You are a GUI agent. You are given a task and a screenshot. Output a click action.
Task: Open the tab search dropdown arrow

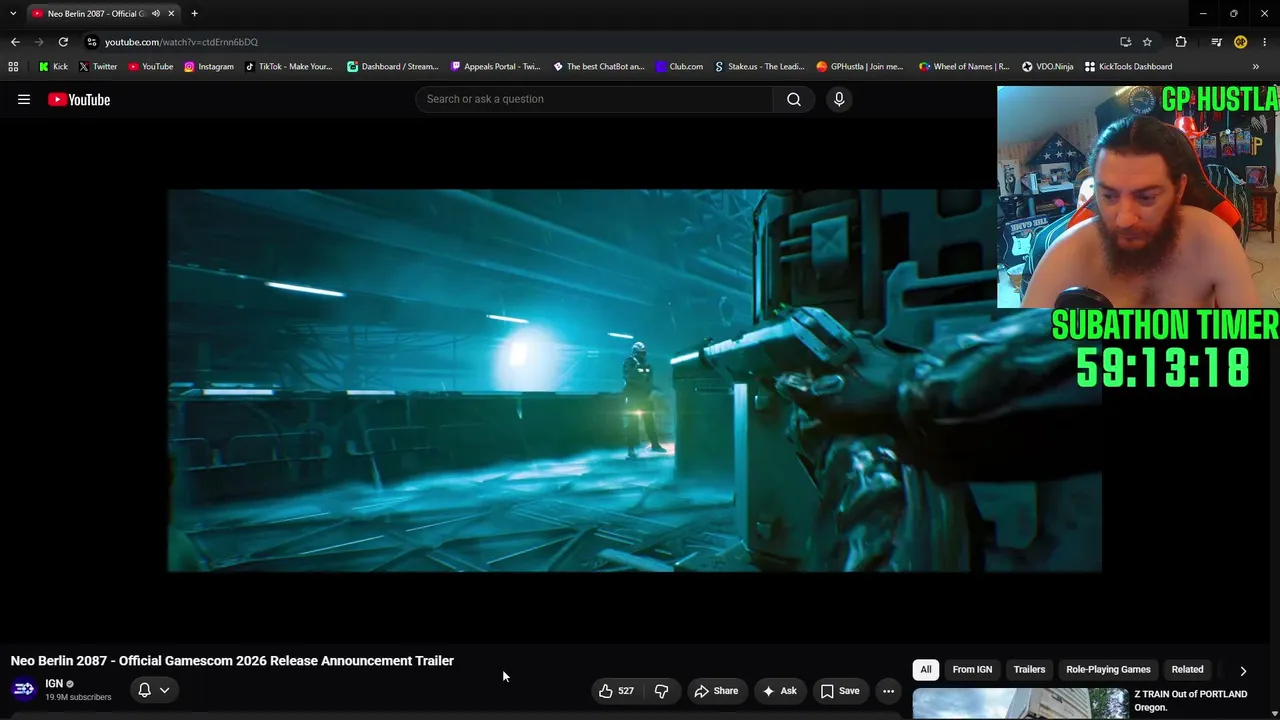tap(13, 13)
